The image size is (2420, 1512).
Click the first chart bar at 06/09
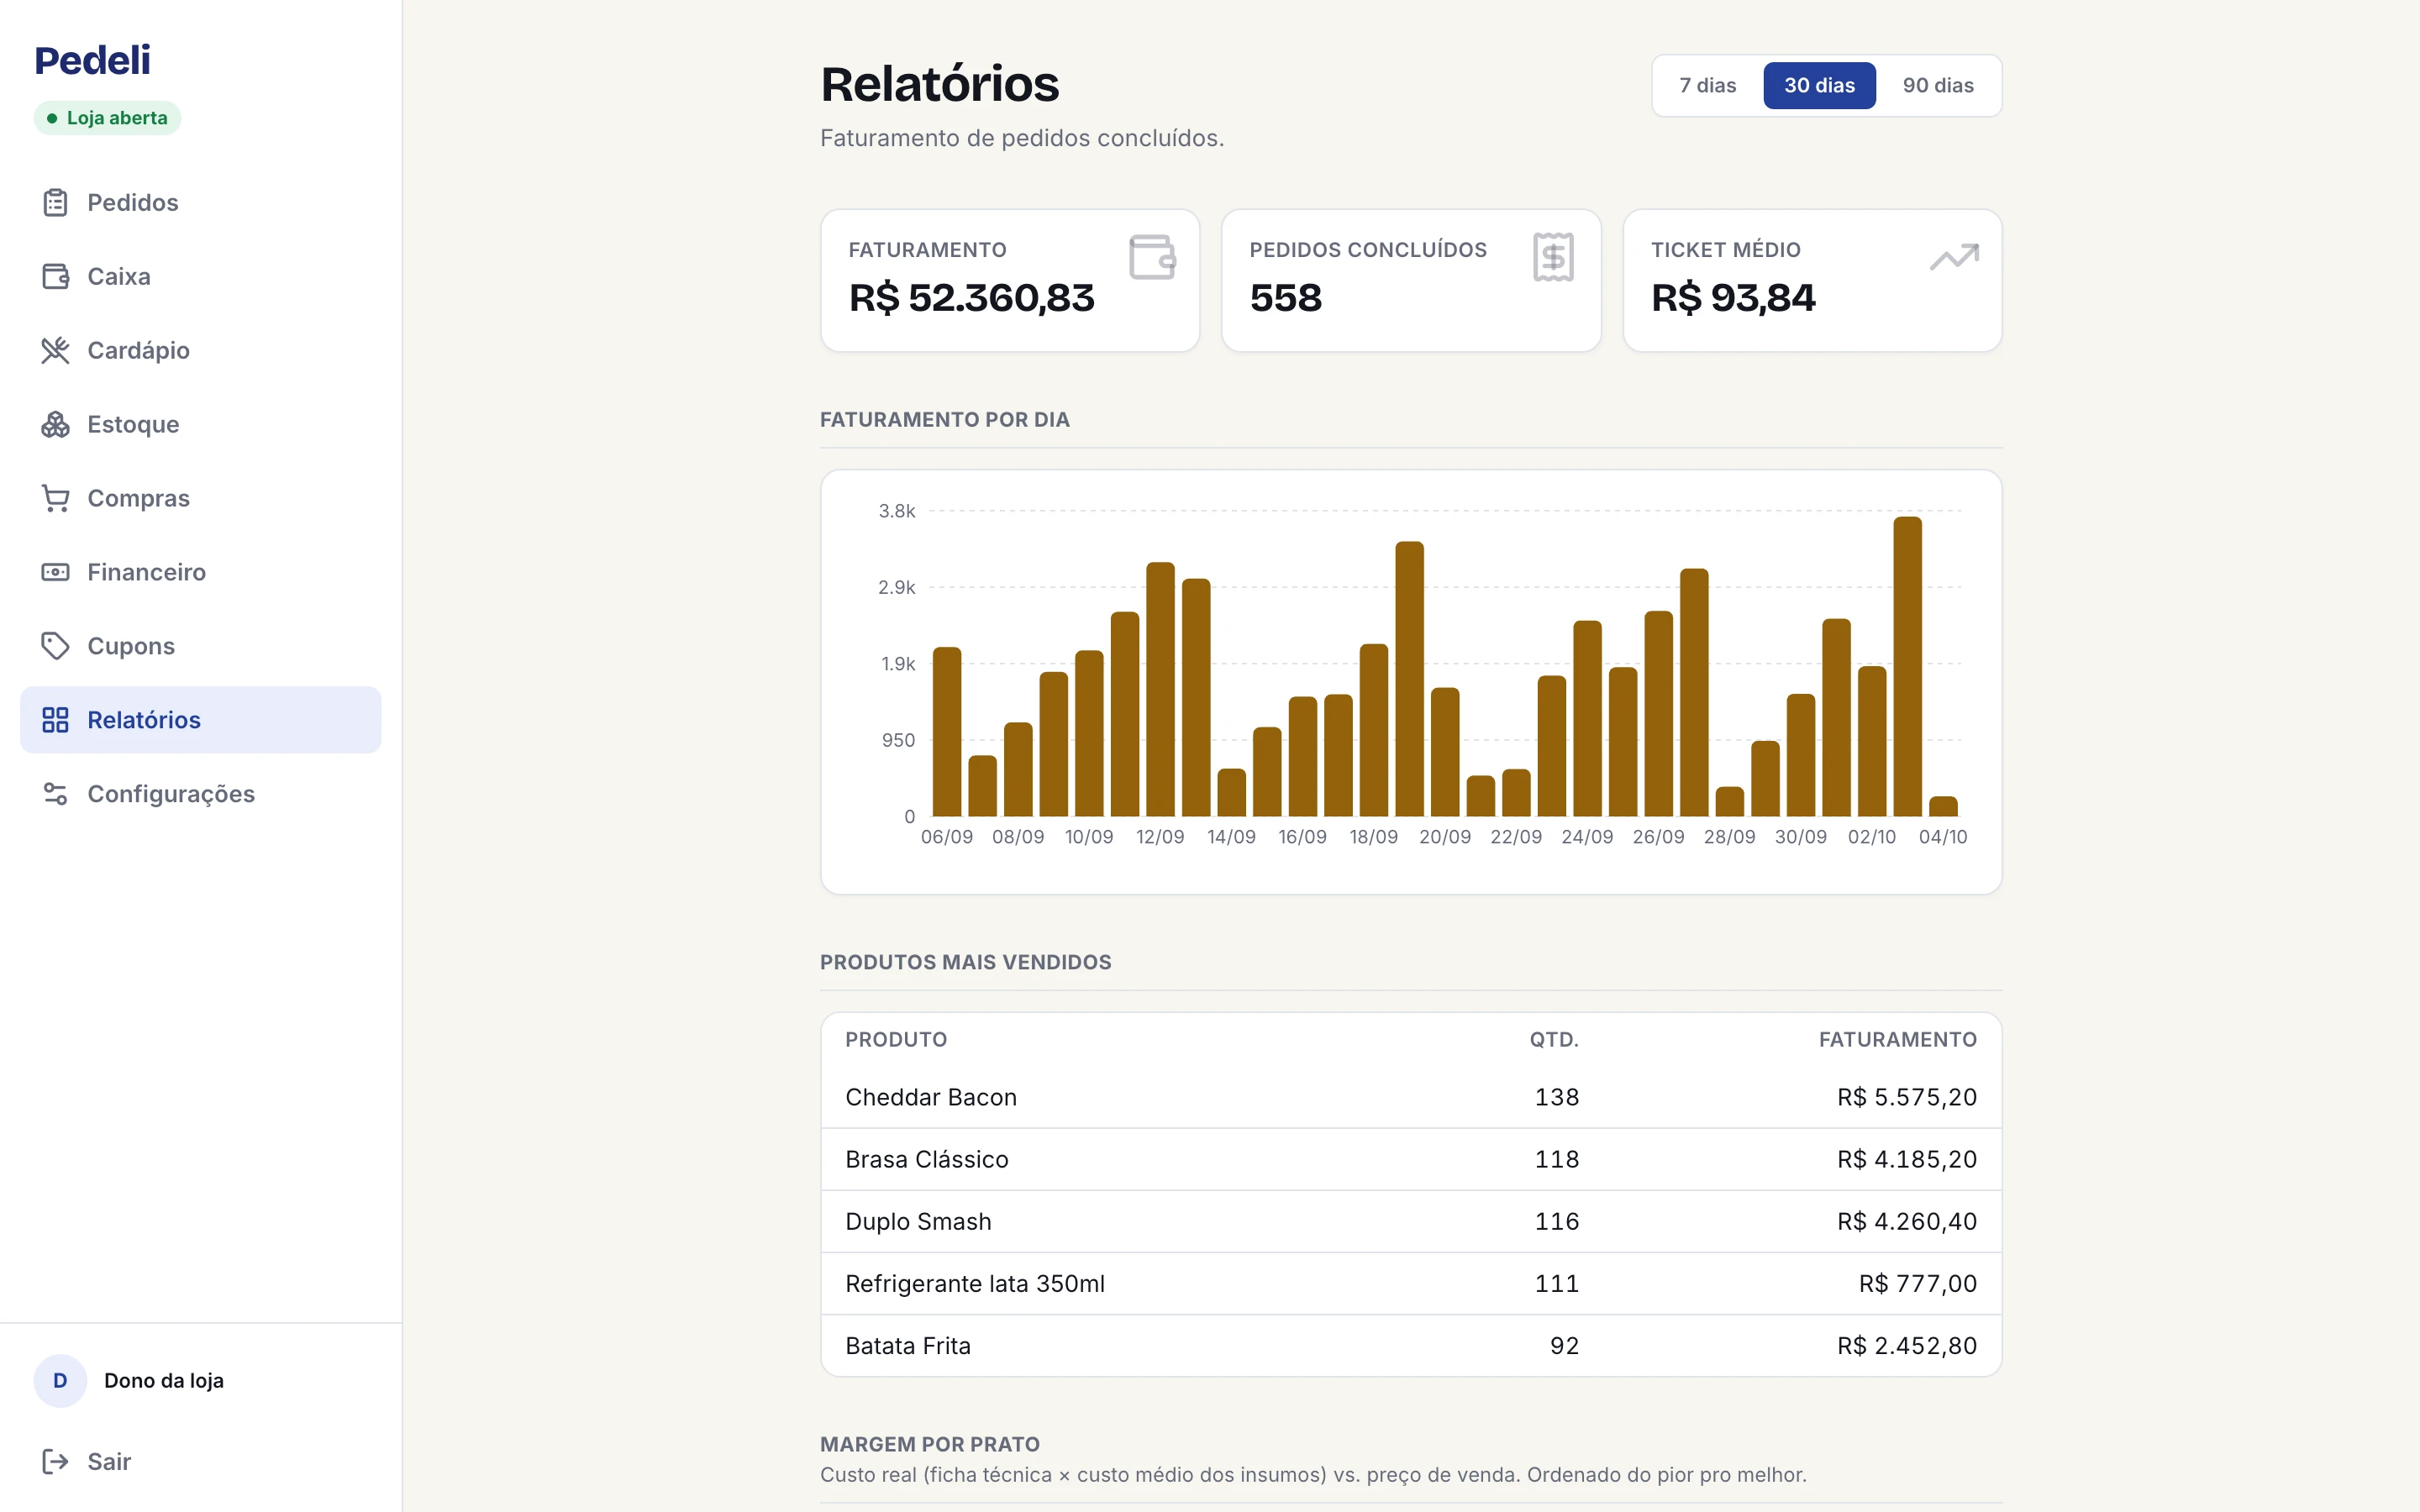pyautogui.click(x=947, y=732)
